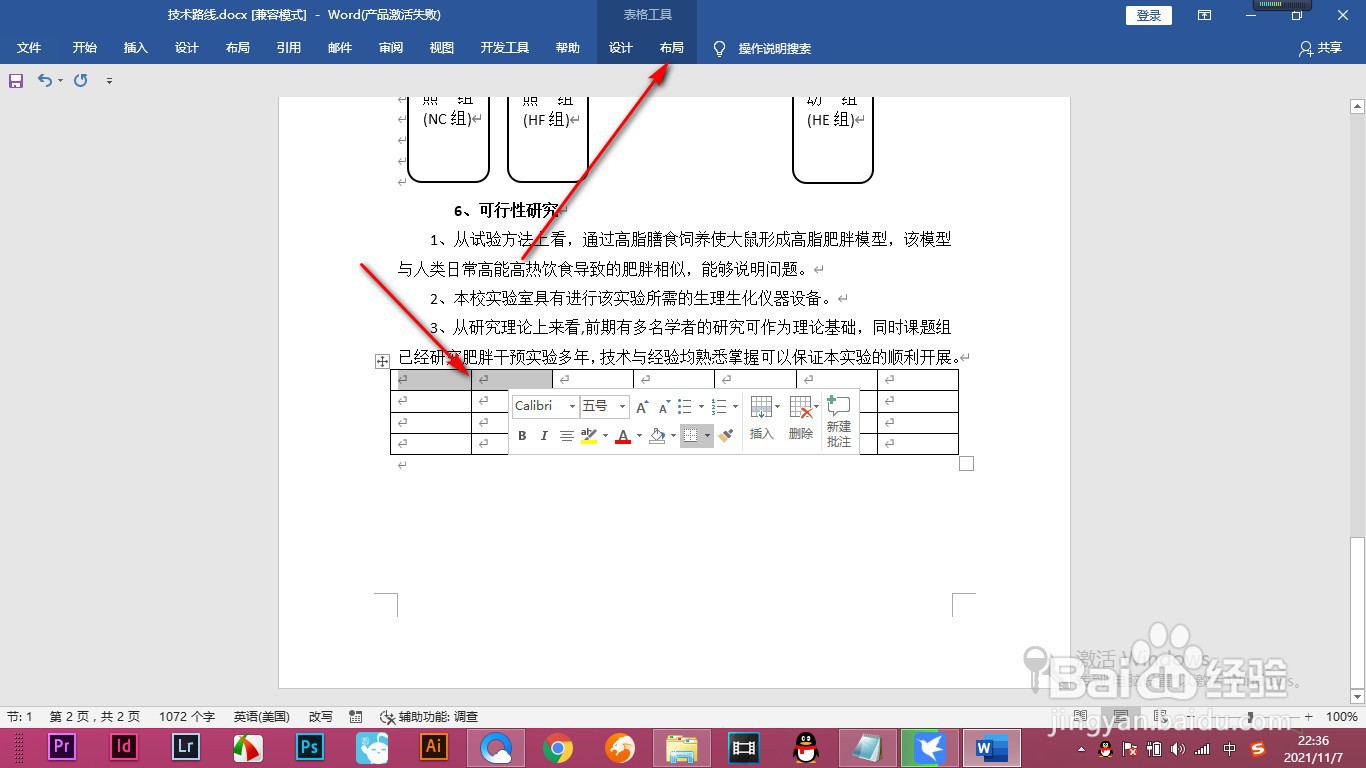1366x768 pixels.
Task: Expand the borders style arrow
Action: pyautogui.click(x=707, y=436)
